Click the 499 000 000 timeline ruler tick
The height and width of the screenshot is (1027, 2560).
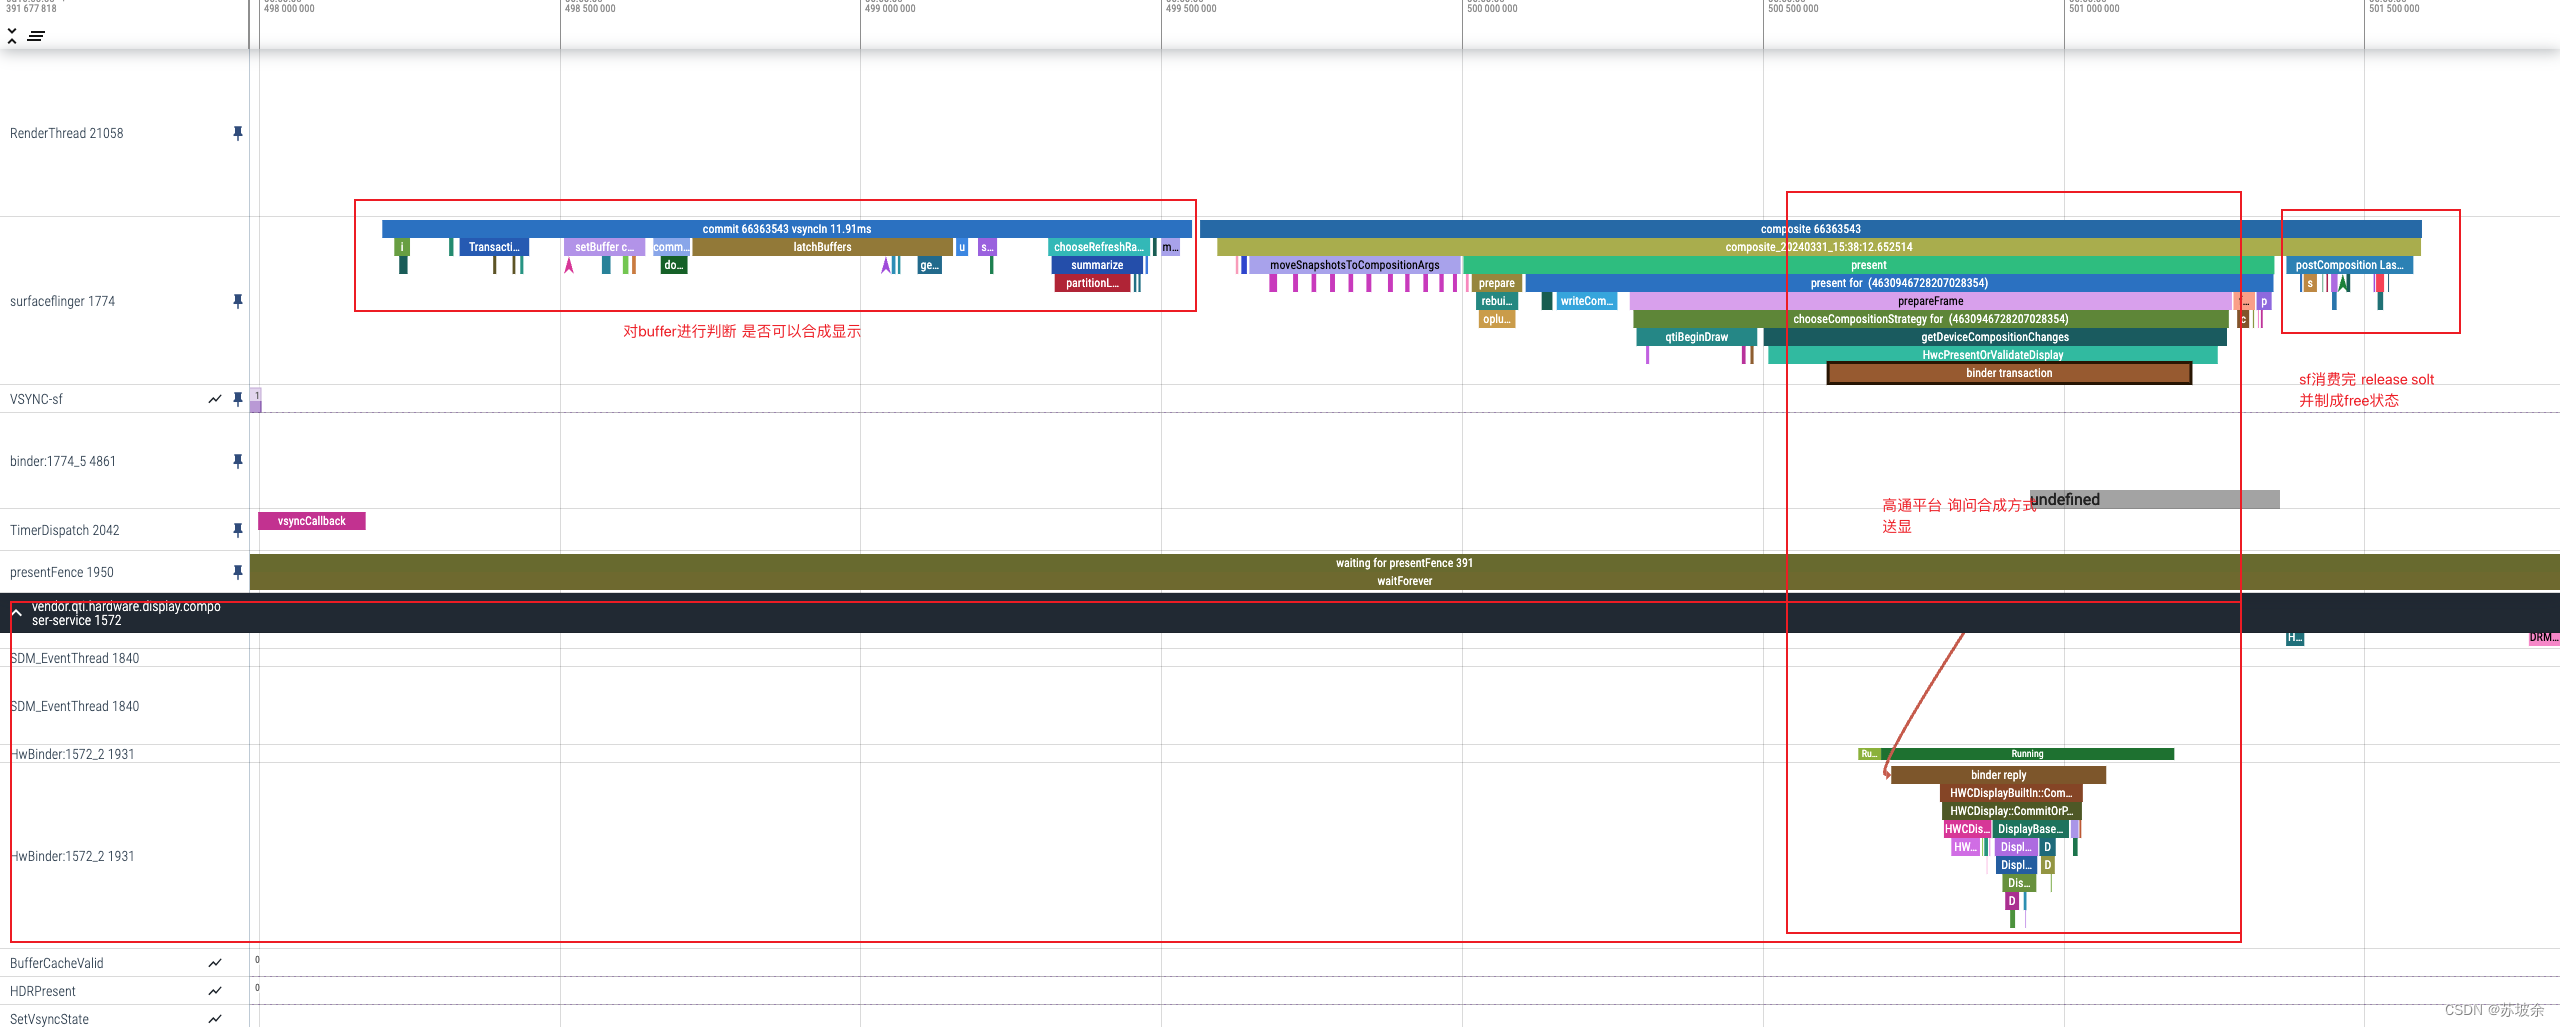pyautogui.click(x=889, y=8)
